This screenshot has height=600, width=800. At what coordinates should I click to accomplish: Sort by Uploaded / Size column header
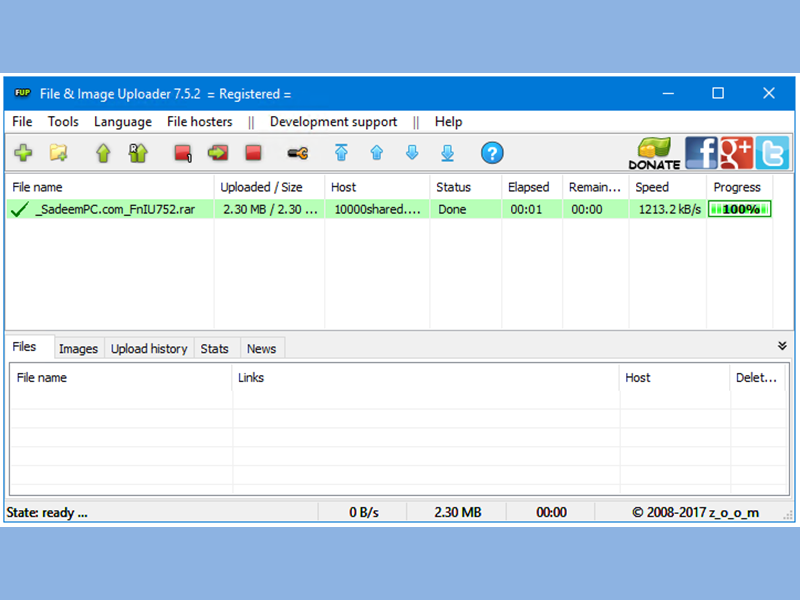coord(269,187)
